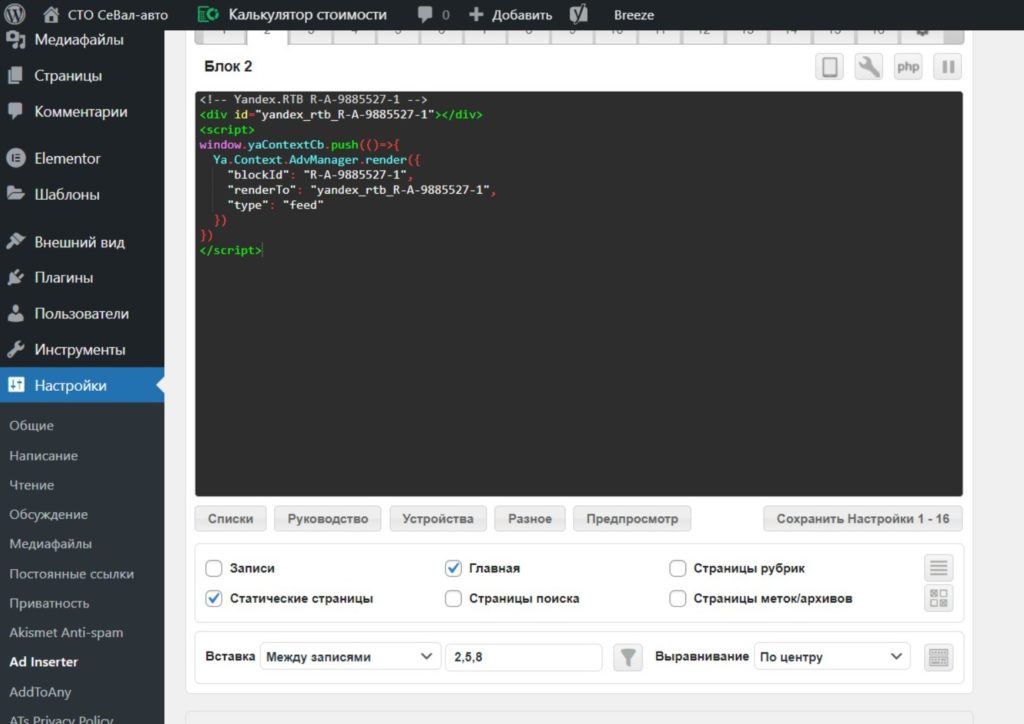Open Akismet Anti-spam submenu link
This screenshot has height=724, width=1024.
point(66,633)
